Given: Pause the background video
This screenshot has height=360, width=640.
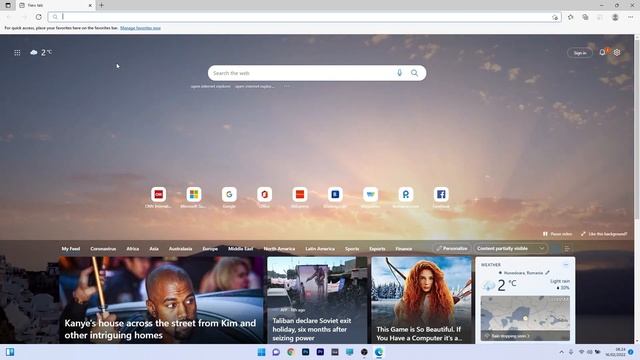Looking at the screenshot, I should coord(557,234).
